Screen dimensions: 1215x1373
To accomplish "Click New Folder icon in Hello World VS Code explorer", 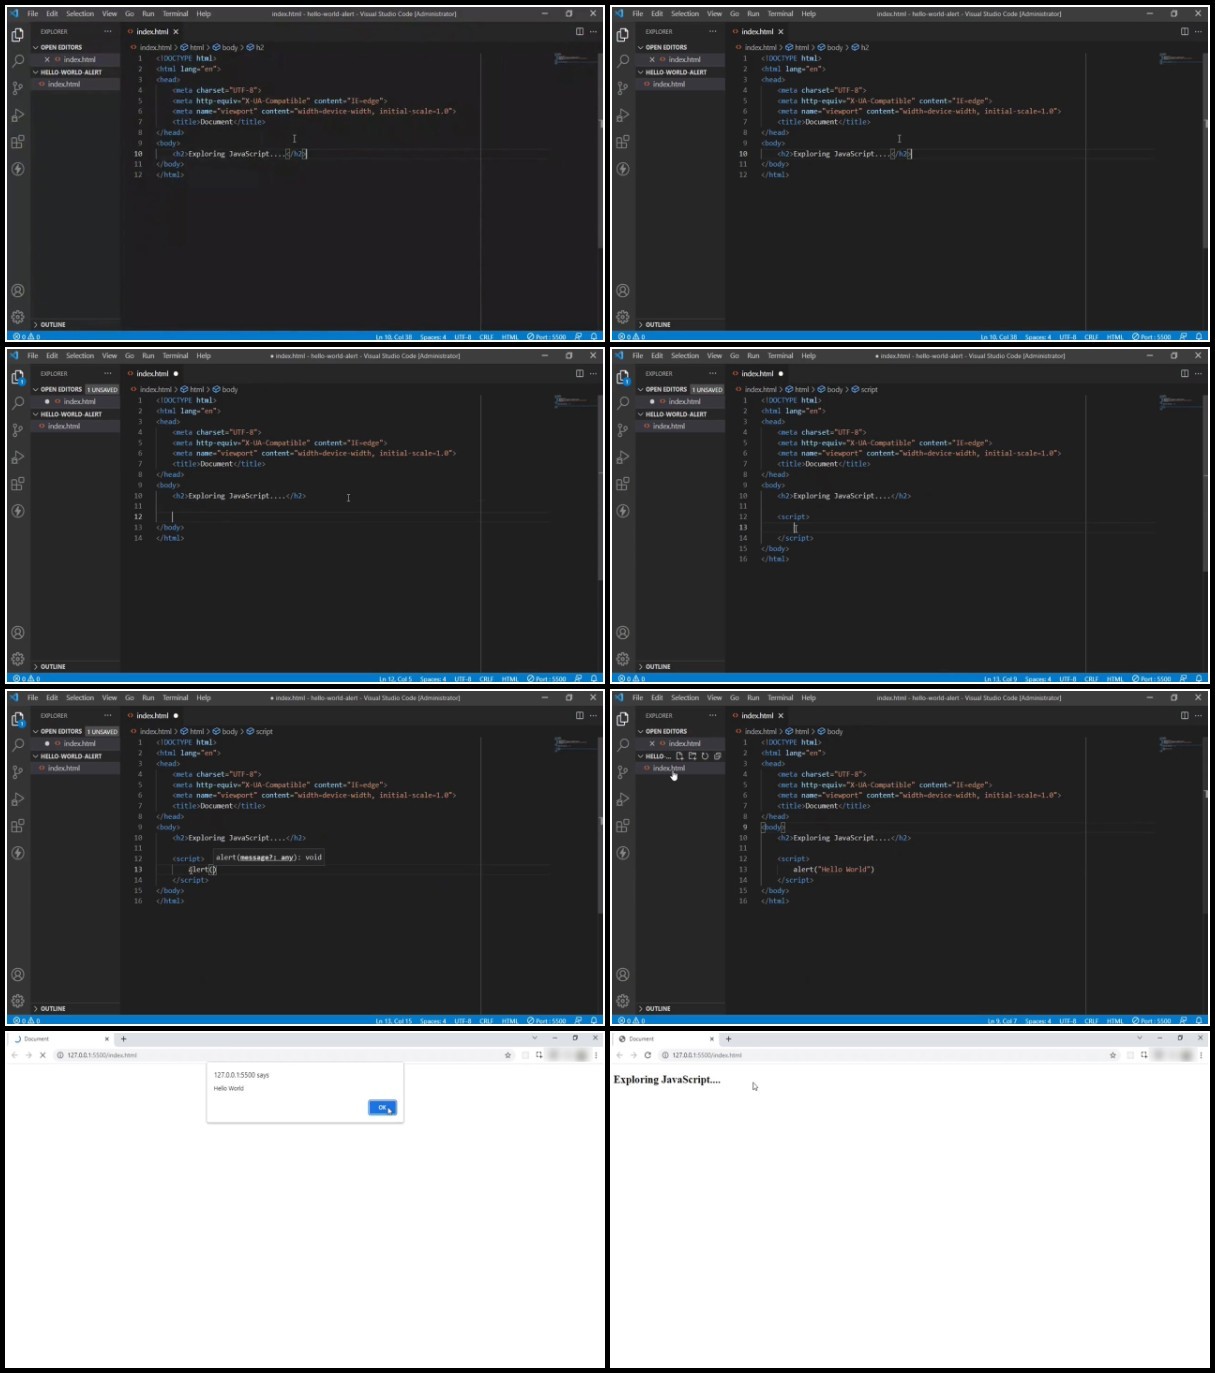I will 692,756.
